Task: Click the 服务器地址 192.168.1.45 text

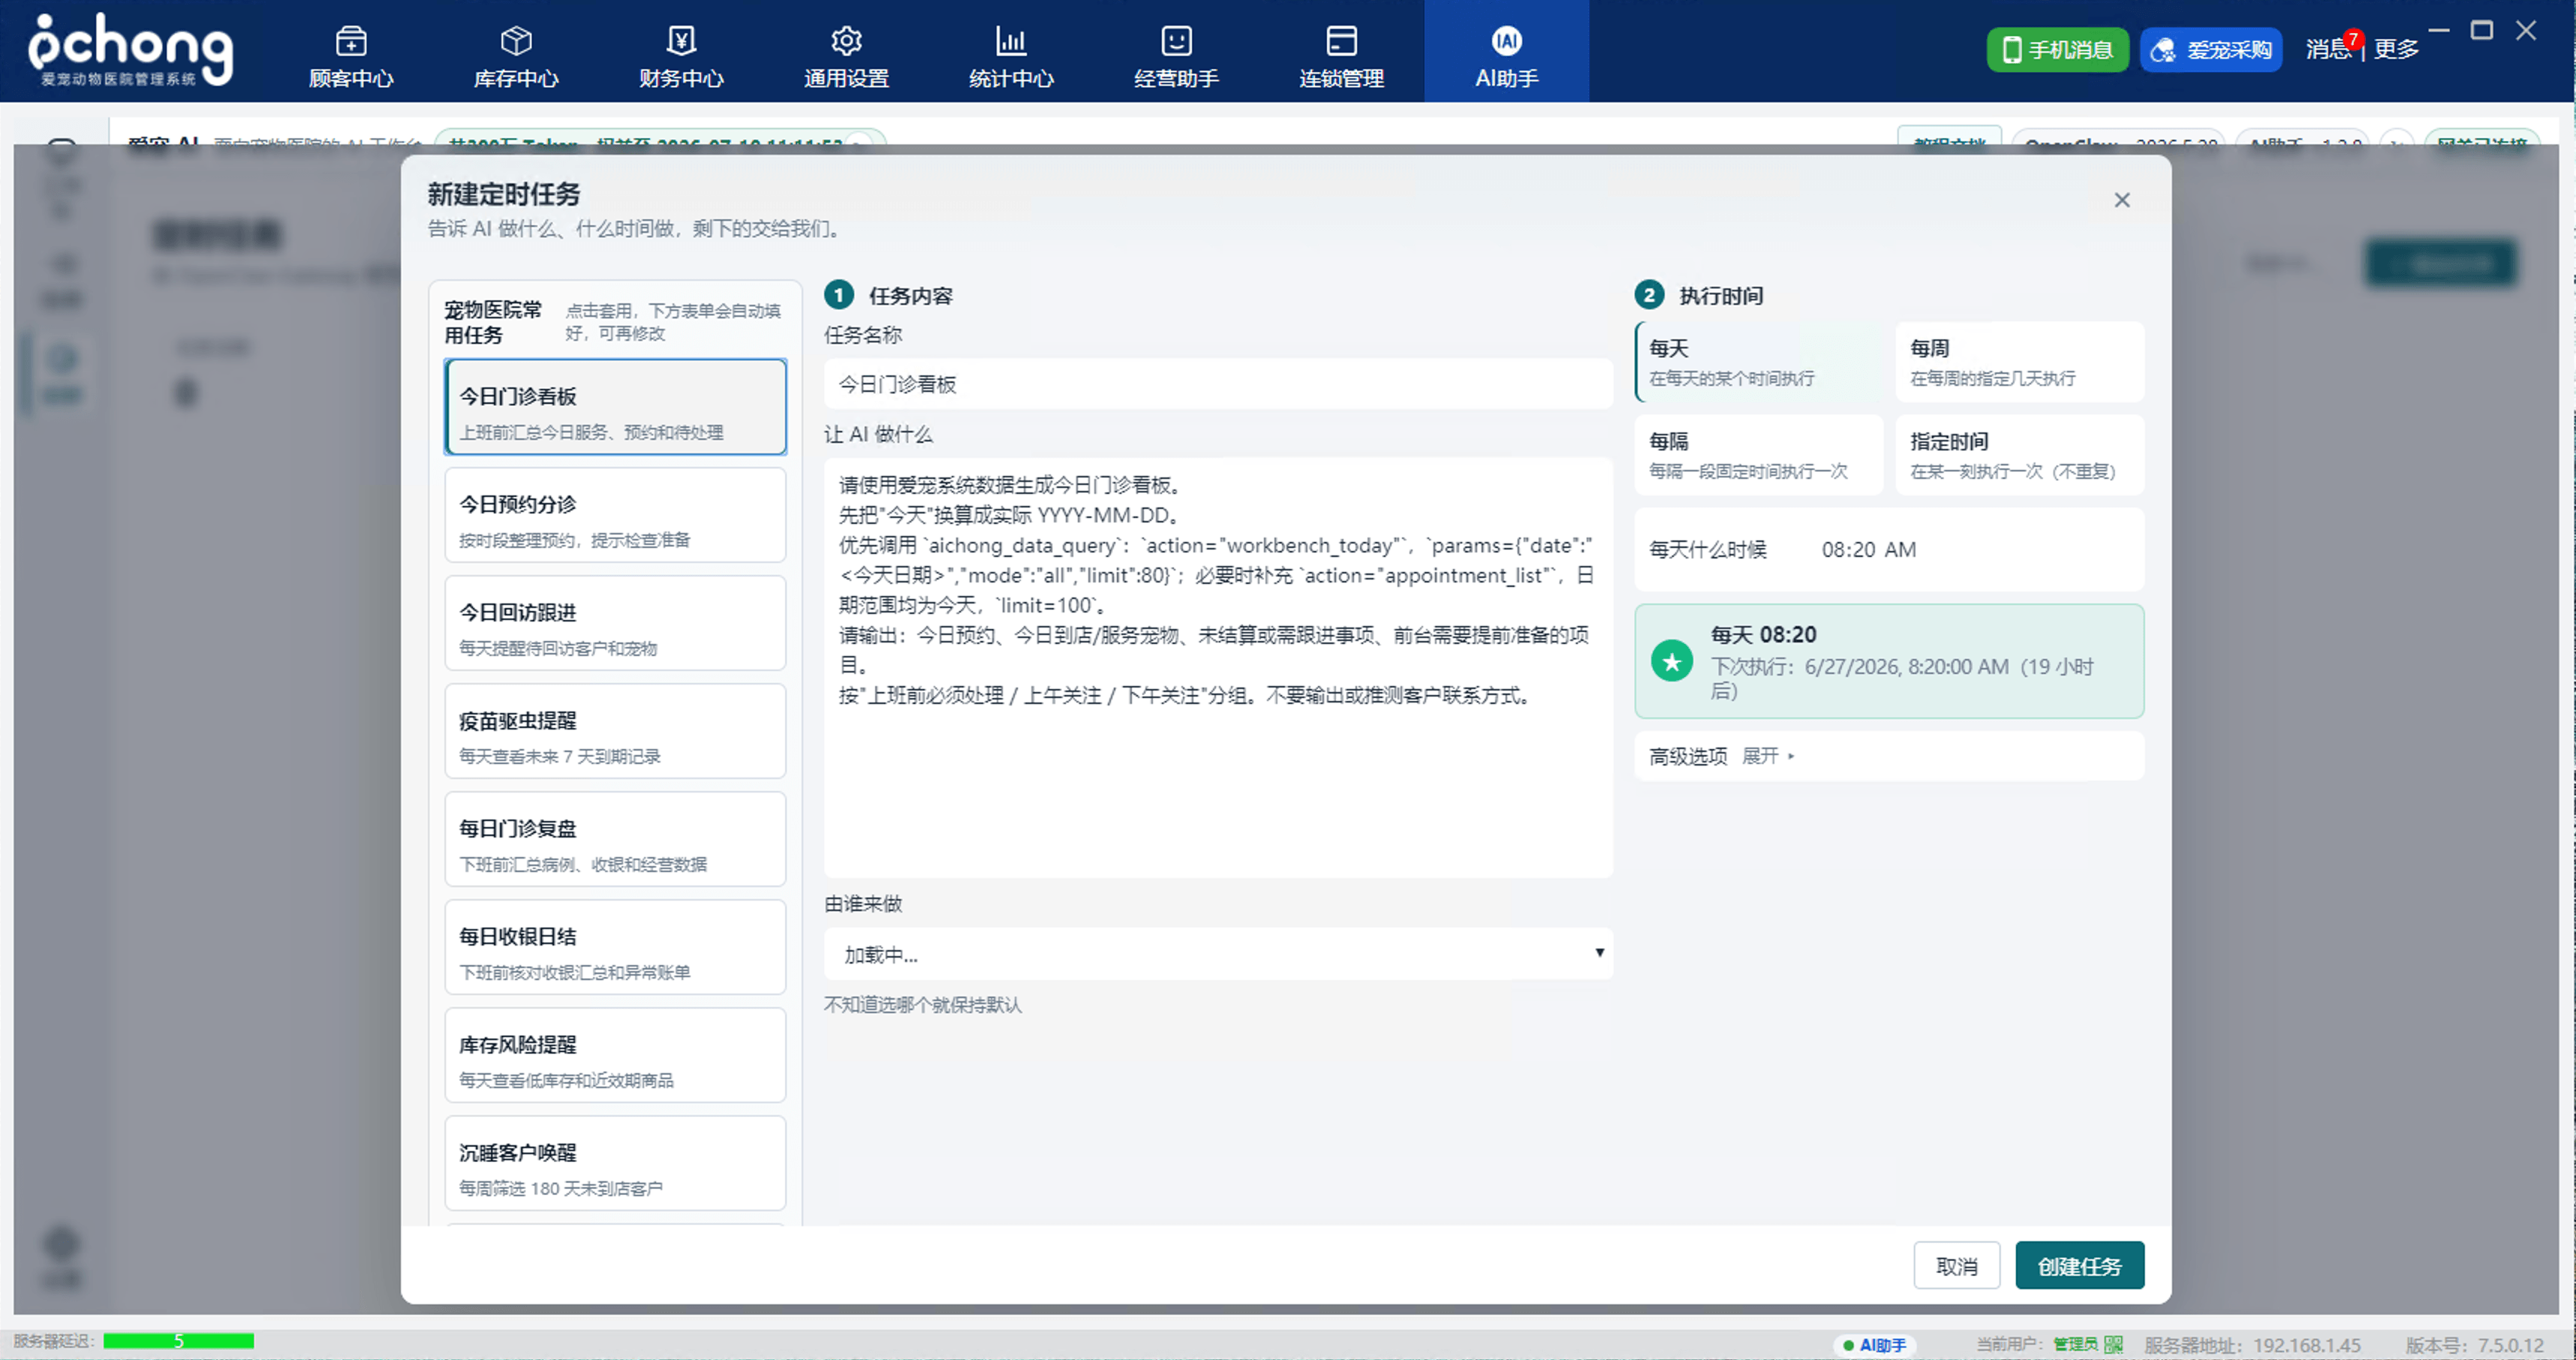Action: point(2252,1345)
